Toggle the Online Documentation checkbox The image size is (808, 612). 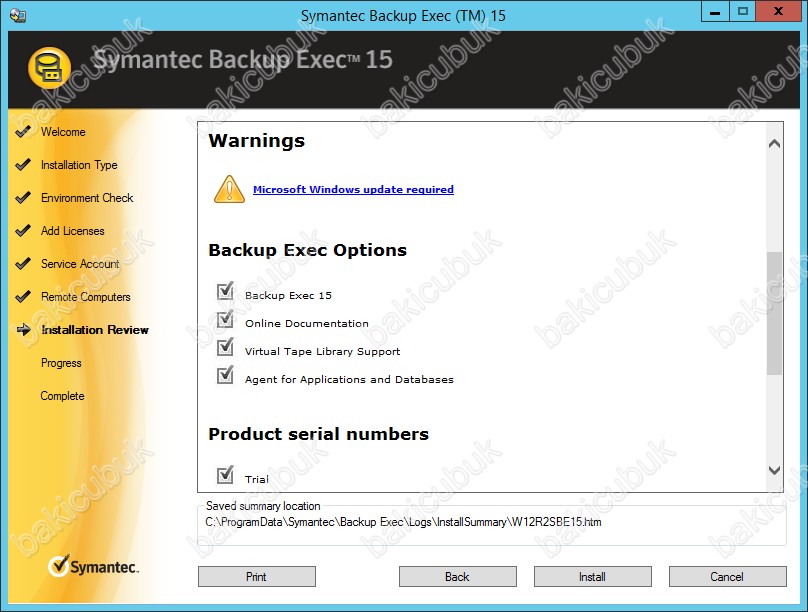225,319
